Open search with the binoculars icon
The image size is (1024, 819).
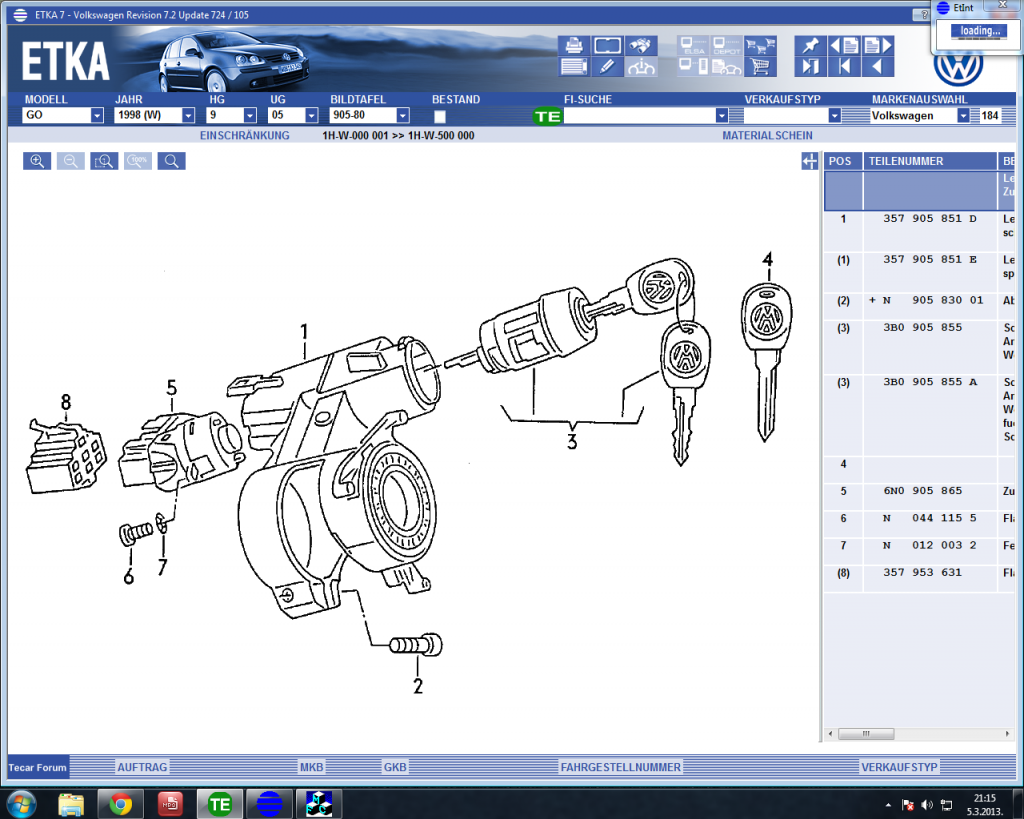pos(641,45)
